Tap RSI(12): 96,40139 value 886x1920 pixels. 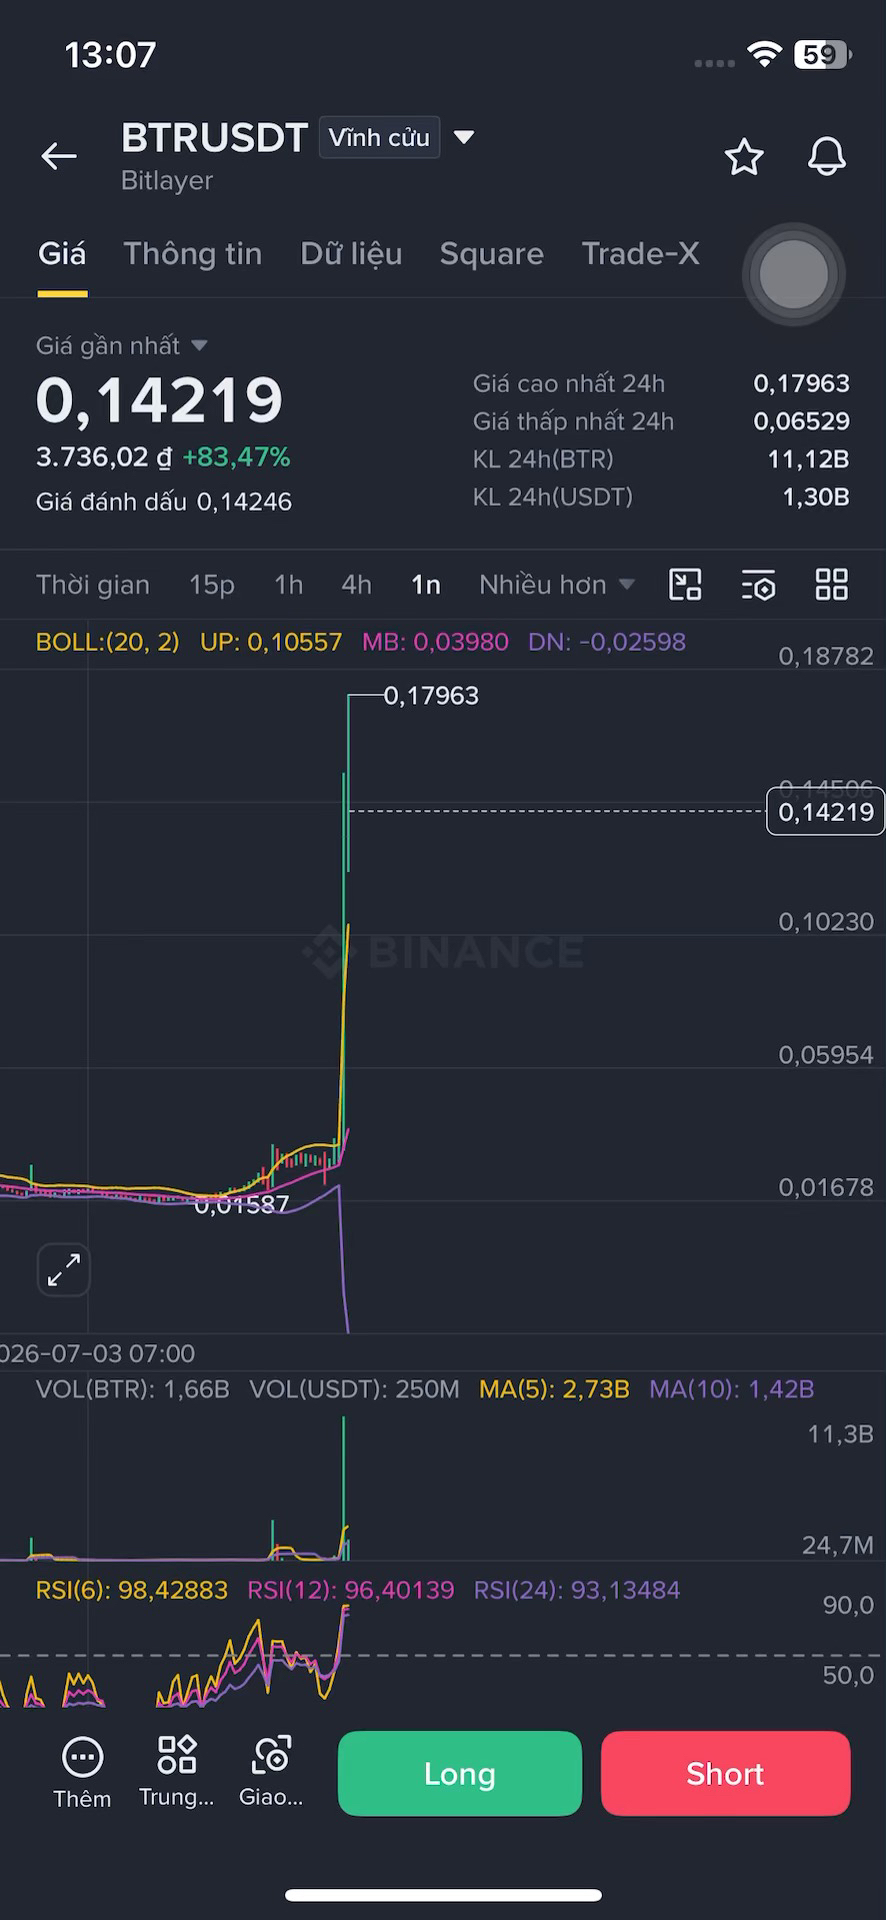(x=351, y=1590)
